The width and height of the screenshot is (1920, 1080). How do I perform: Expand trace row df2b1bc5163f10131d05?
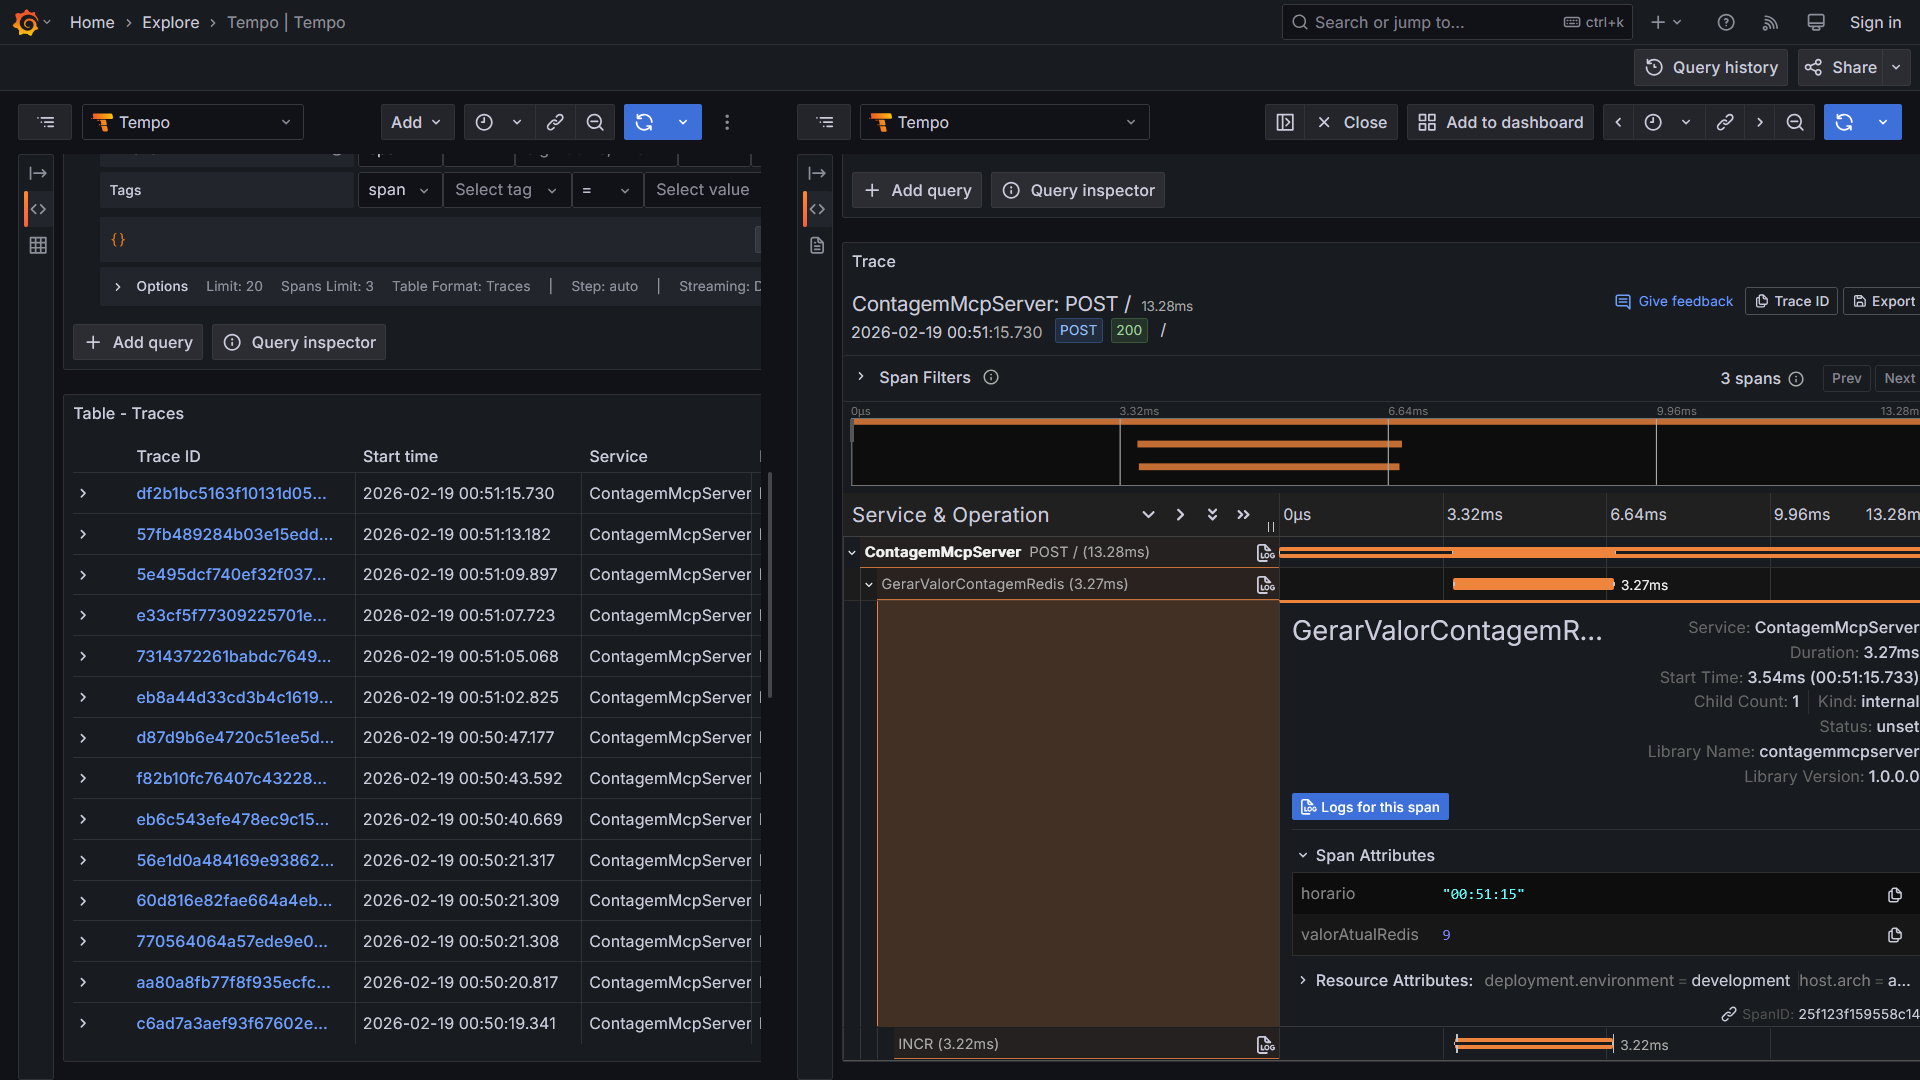(83, 494)
